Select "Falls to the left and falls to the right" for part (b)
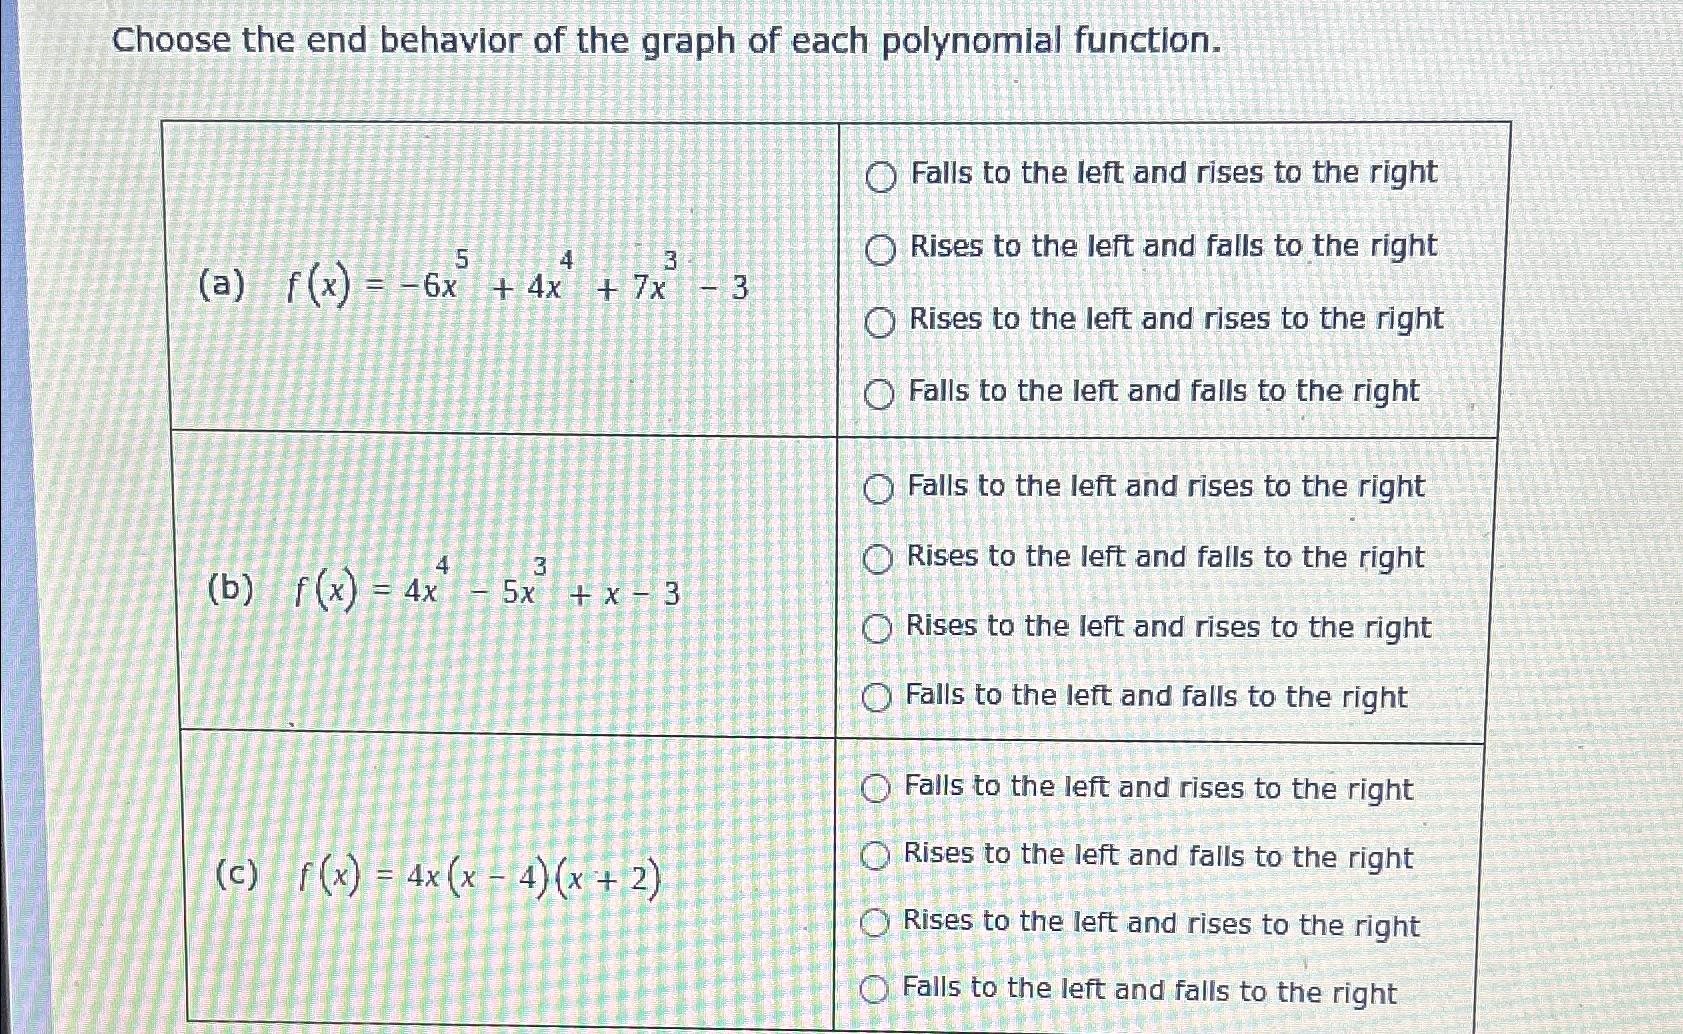Screen dimensions: 1683x1034 880,698
